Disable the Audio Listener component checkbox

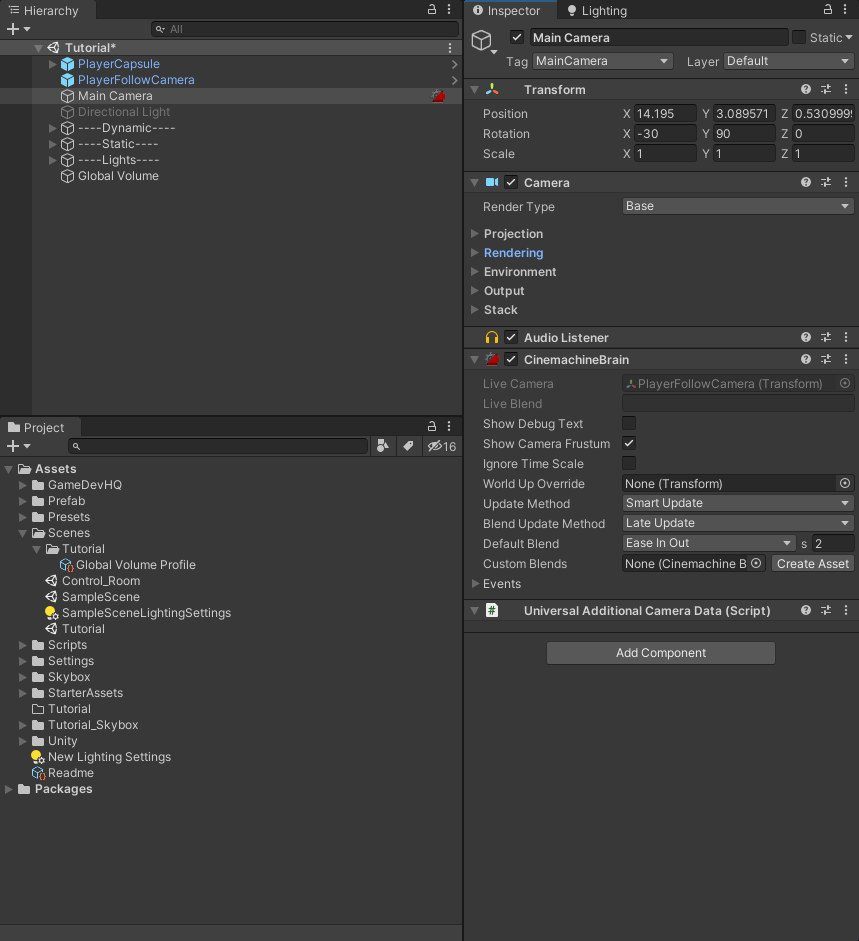point(510,337)
